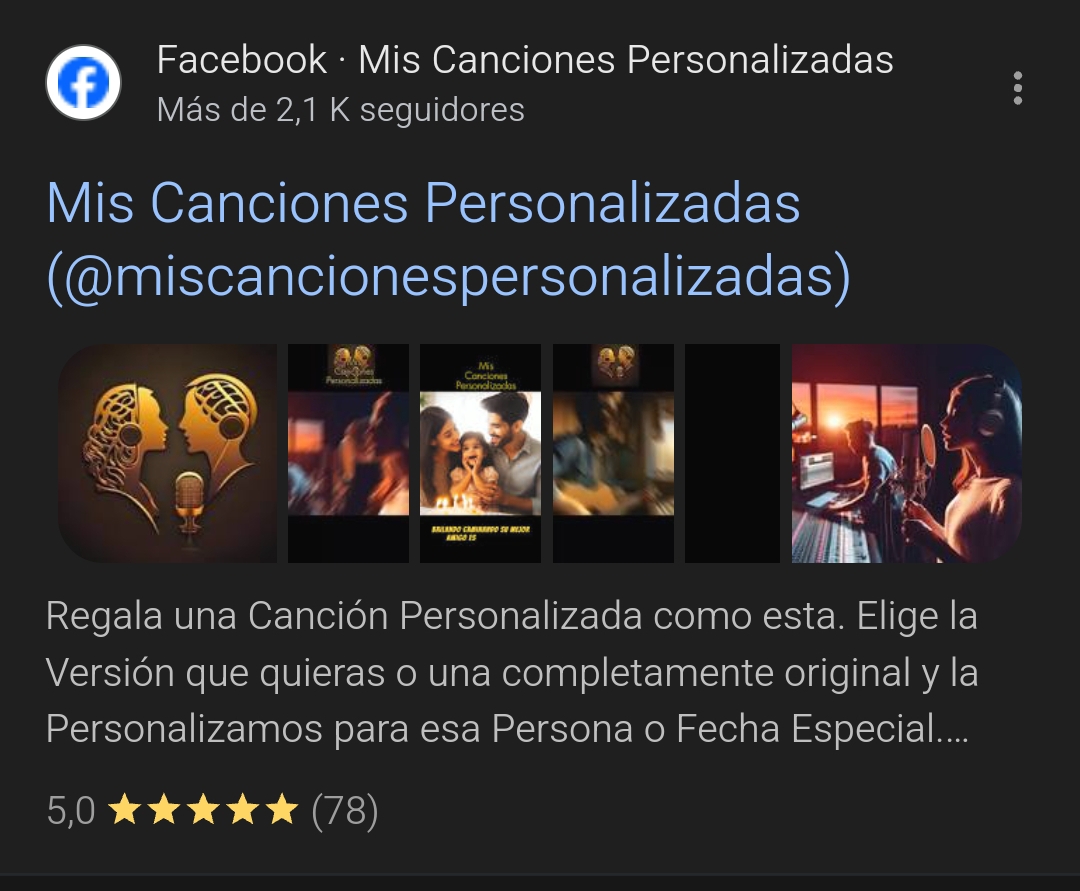1080x891 pixels.
Task: Open the family birthday cake thumbnail
Action: point(480,453)
